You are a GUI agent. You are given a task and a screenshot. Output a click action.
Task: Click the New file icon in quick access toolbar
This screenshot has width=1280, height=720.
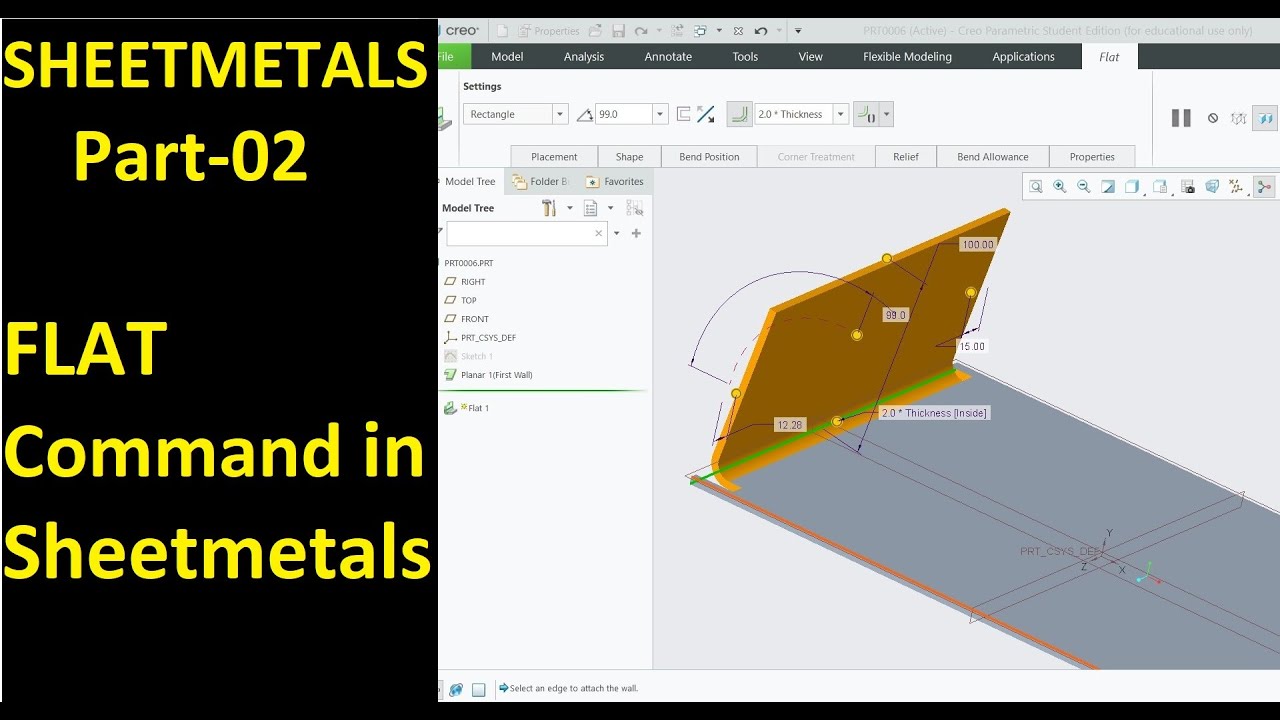(503, 31)
